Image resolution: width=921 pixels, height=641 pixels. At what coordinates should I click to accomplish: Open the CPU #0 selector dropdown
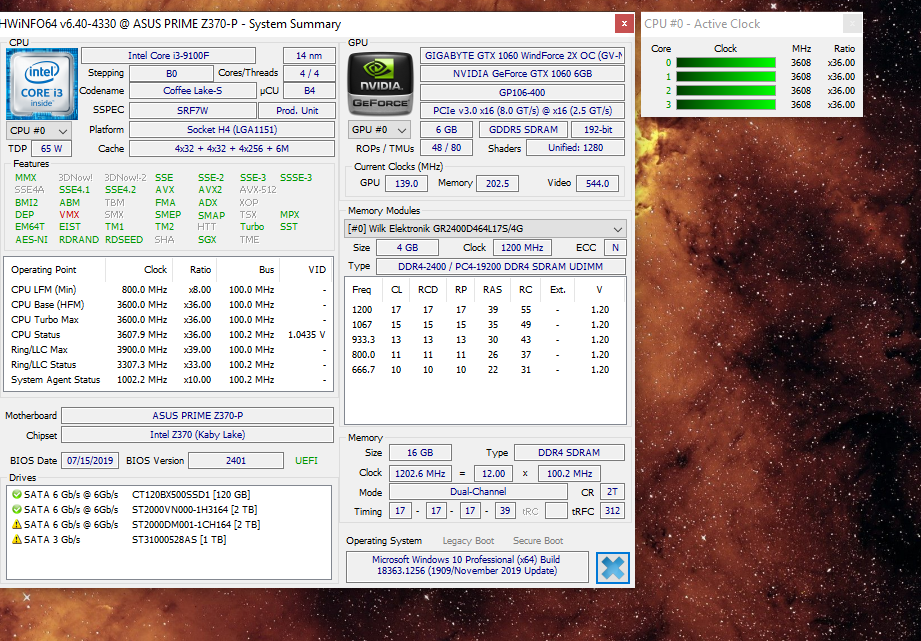point(39,130)
